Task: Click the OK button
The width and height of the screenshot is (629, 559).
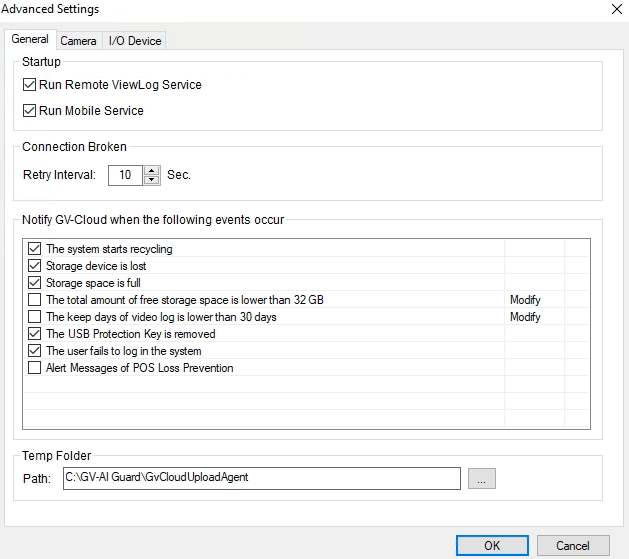Action: pyautogui.click(x=492, y=546)
